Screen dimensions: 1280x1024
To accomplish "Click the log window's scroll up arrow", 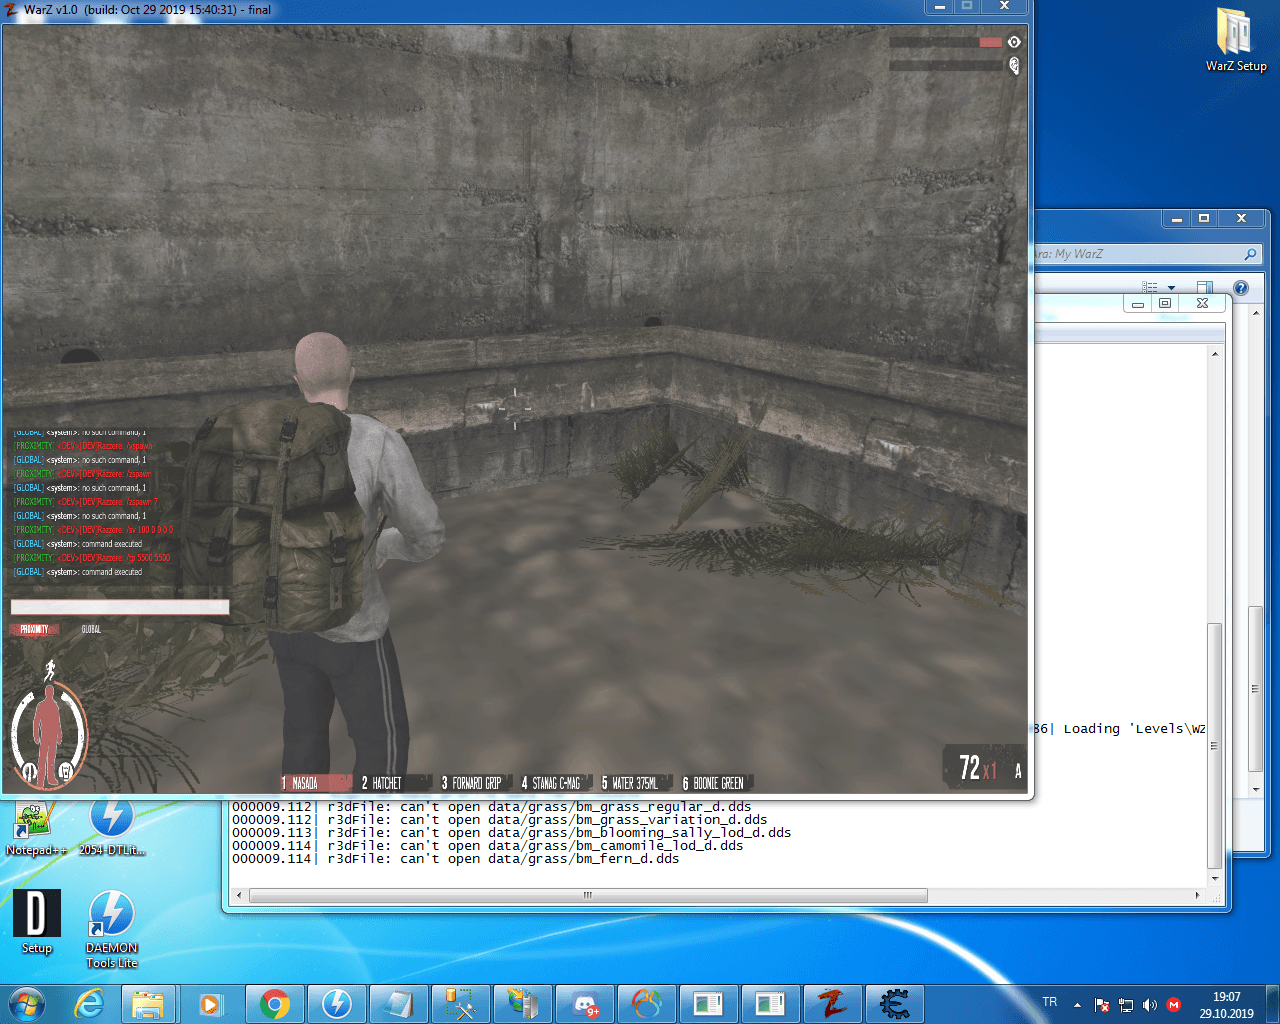I will tap(1215, 354).
